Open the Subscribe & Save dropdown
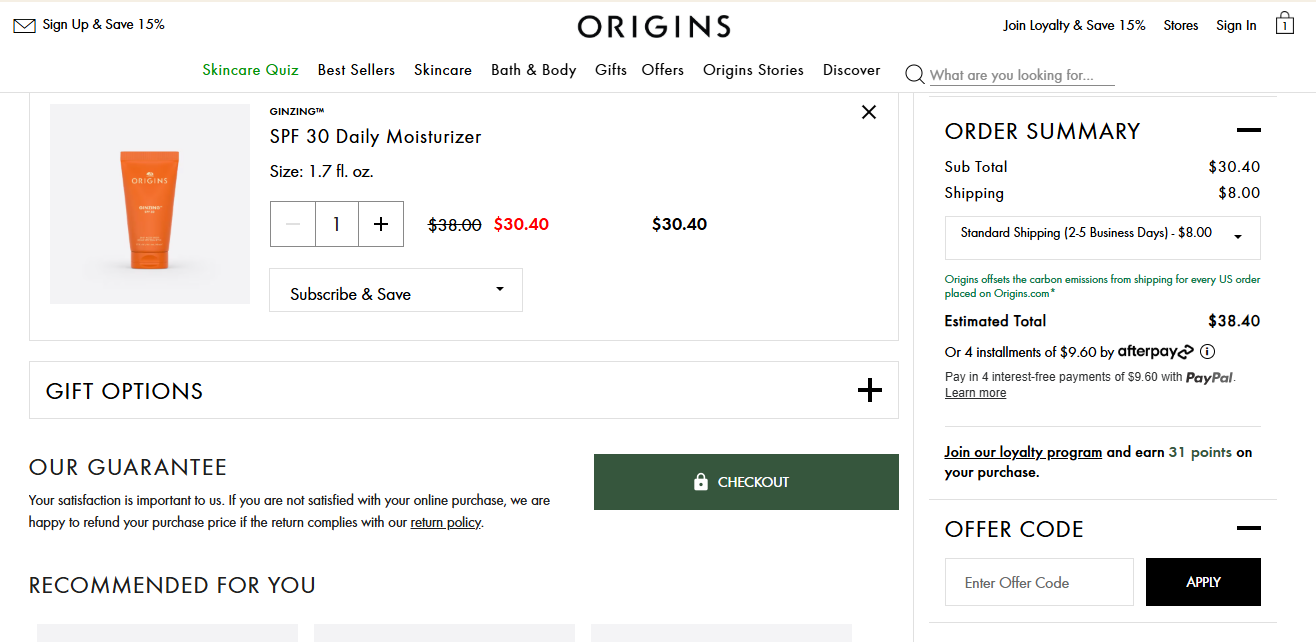Viewport: 1316px width, 642px height. pos(396,289)
